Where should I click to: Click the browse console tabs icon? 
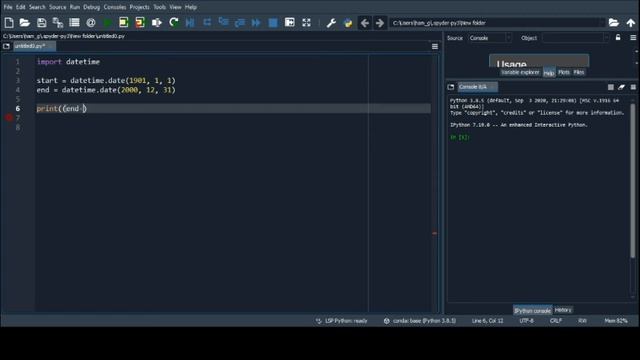(x=451, y=87)
